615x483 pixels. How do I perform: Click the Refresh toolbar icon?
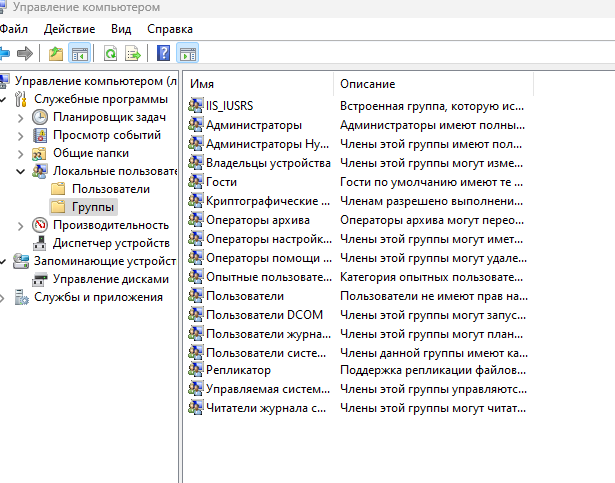point(110,53)
